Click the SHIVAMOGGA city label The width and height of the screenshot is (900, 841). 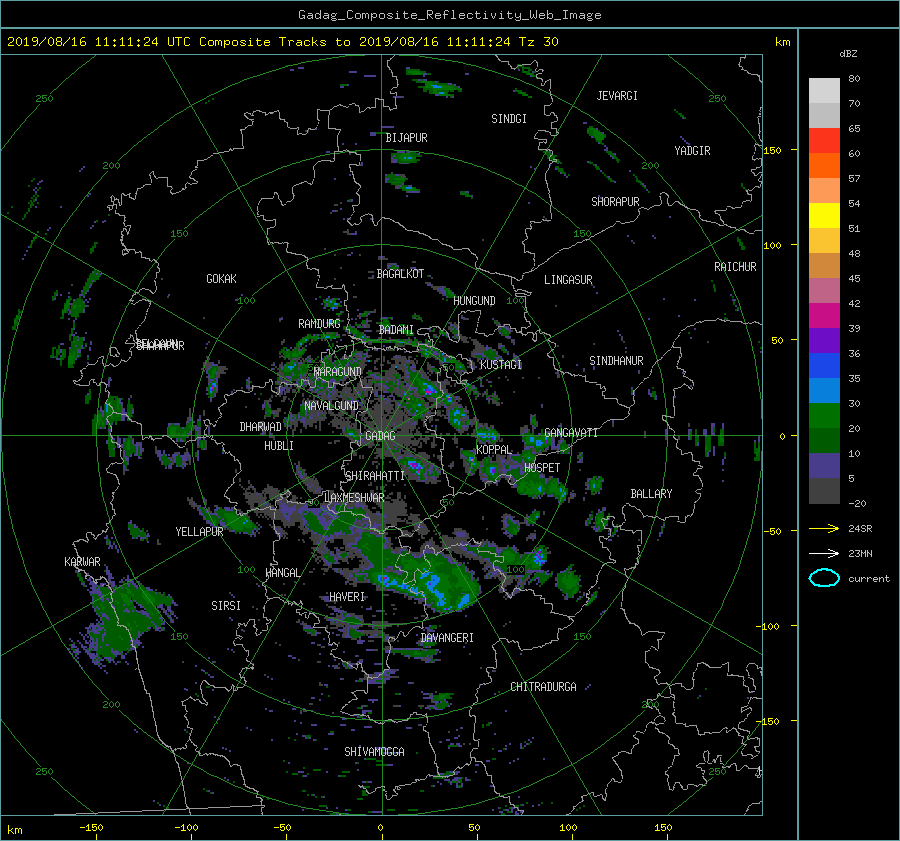tap(374, 752)
